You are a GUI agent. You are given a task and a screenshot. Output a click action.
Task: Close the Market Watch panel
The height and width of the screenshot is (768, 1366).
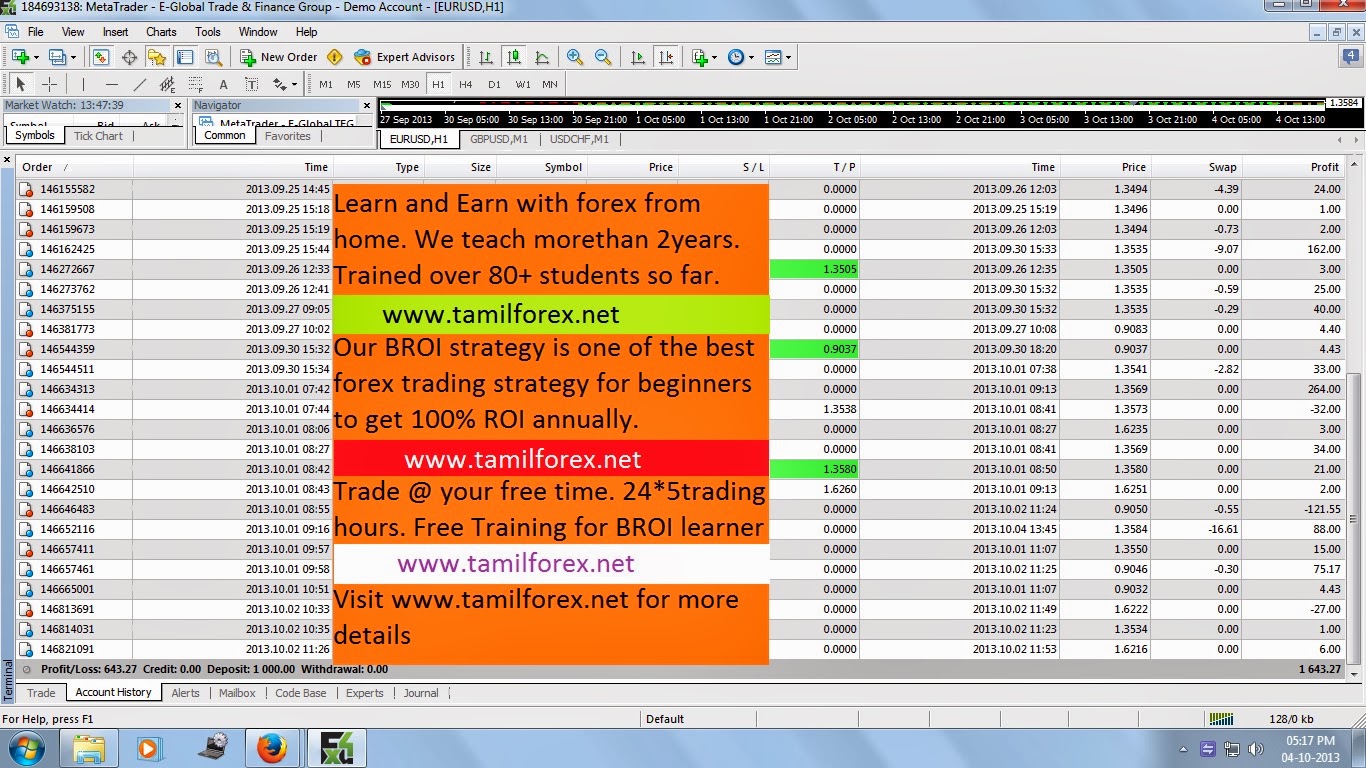tap(178, 105)
